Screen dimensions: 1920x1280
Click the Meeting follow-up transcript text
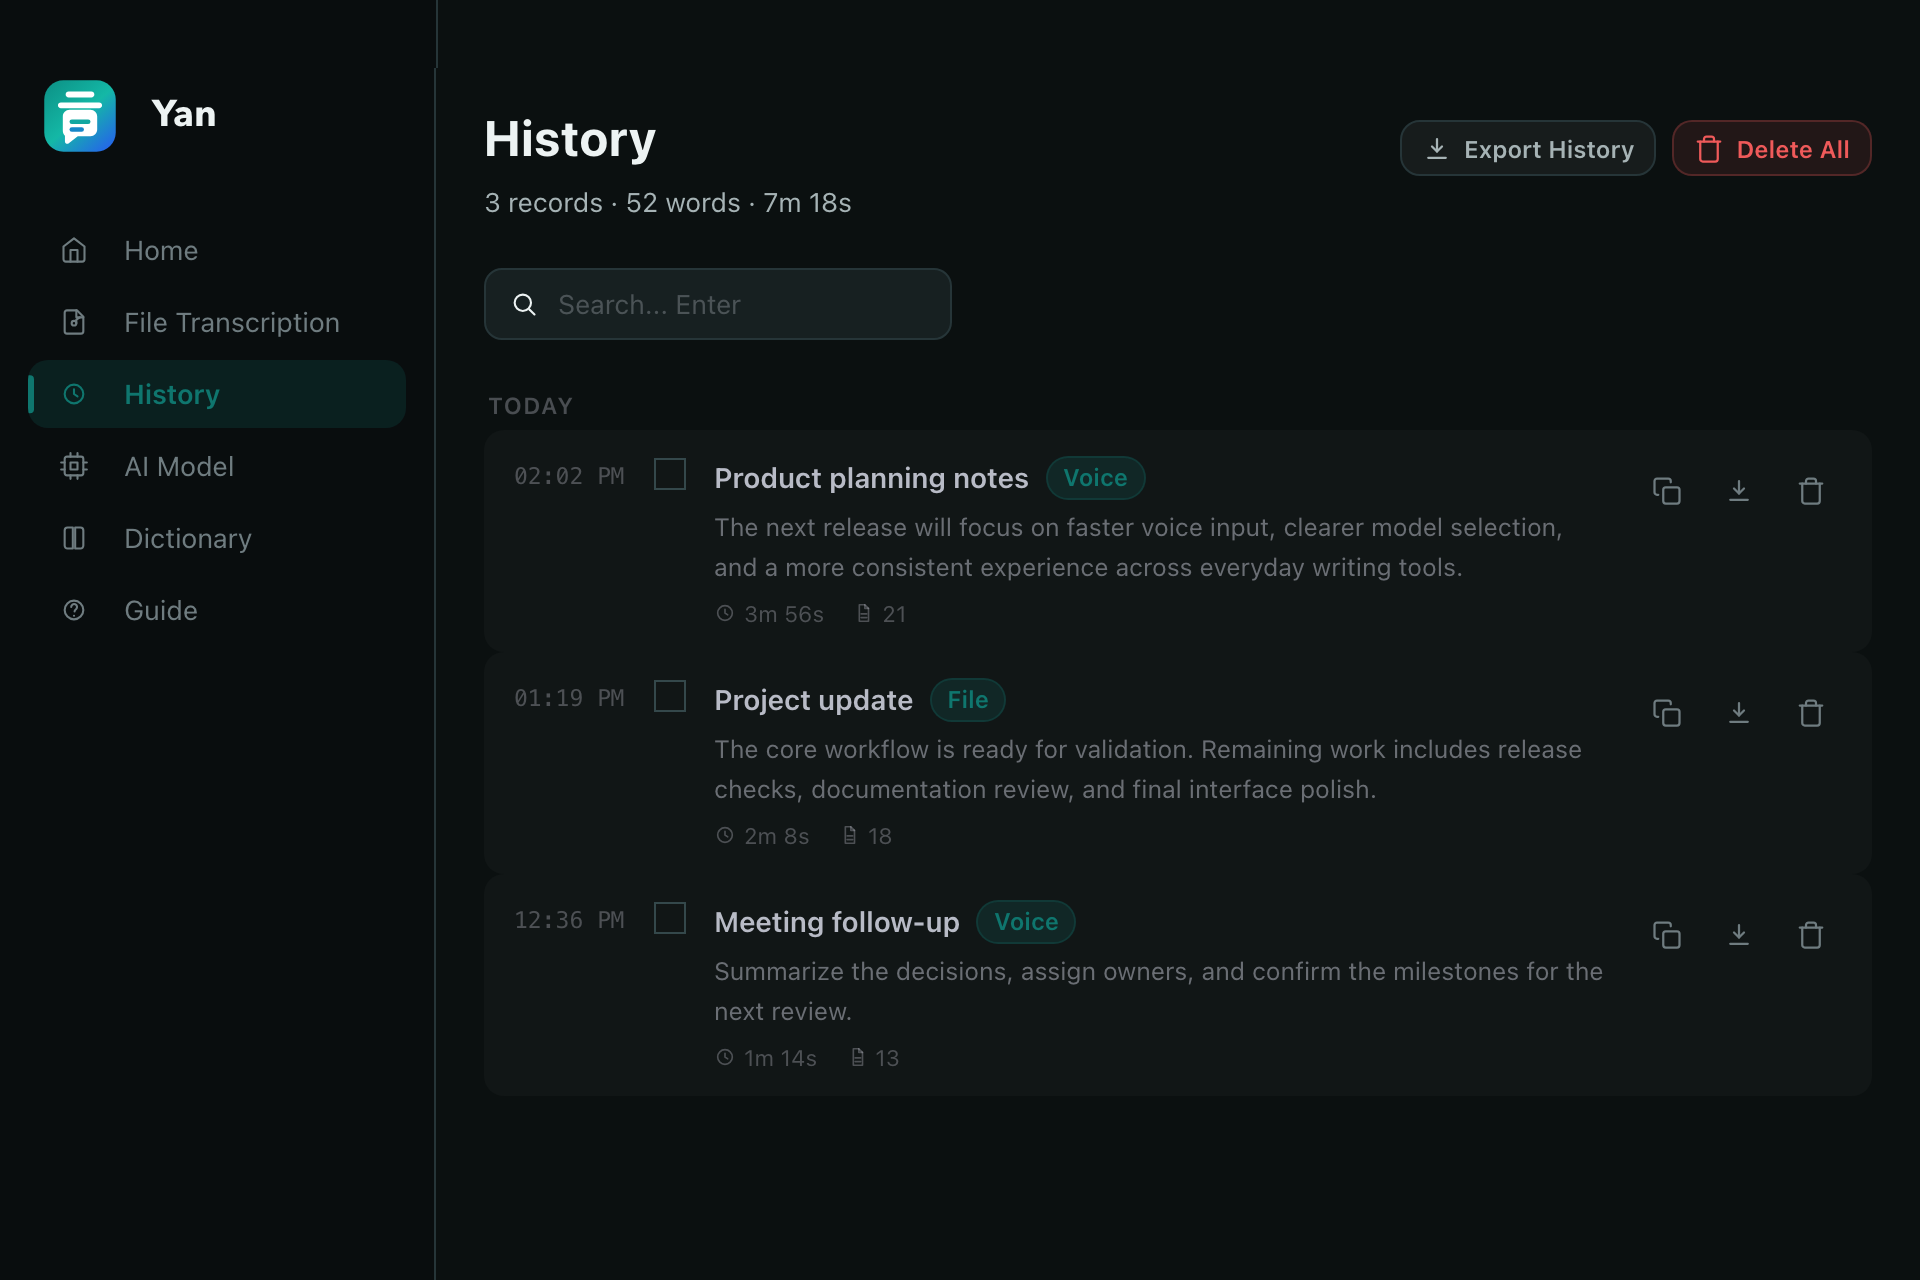[1159, 991]
